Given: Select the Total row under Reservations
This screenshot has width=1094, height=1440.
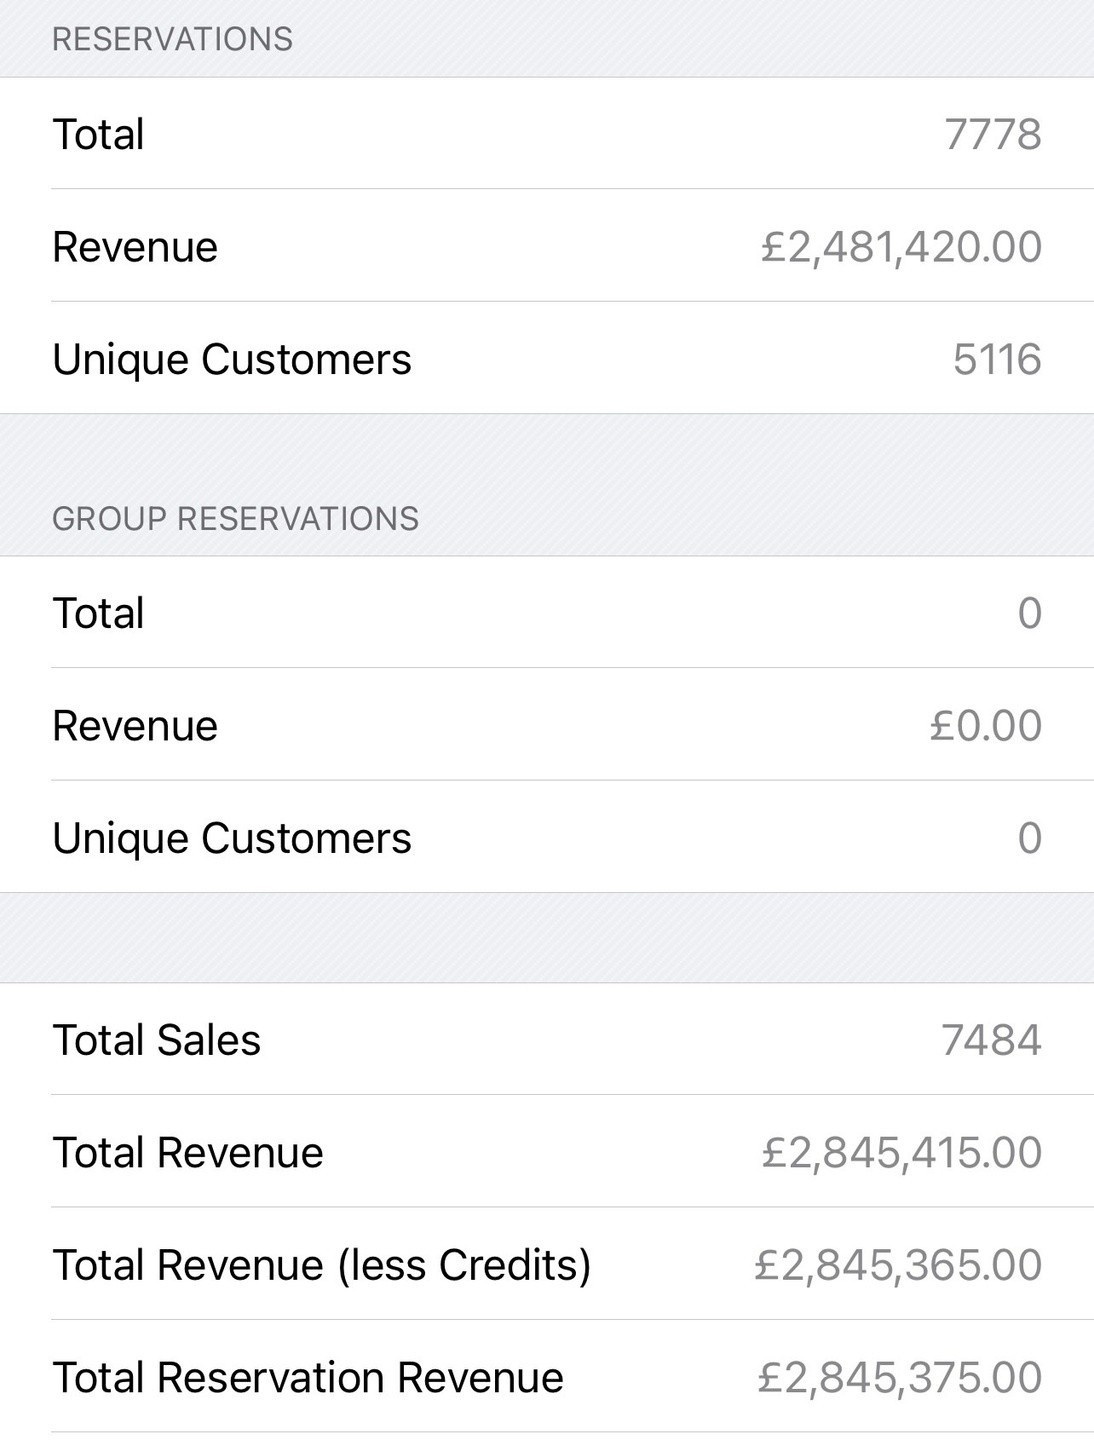Looking at the screenshot, I should pyautogui.click(x=98, y=134).
